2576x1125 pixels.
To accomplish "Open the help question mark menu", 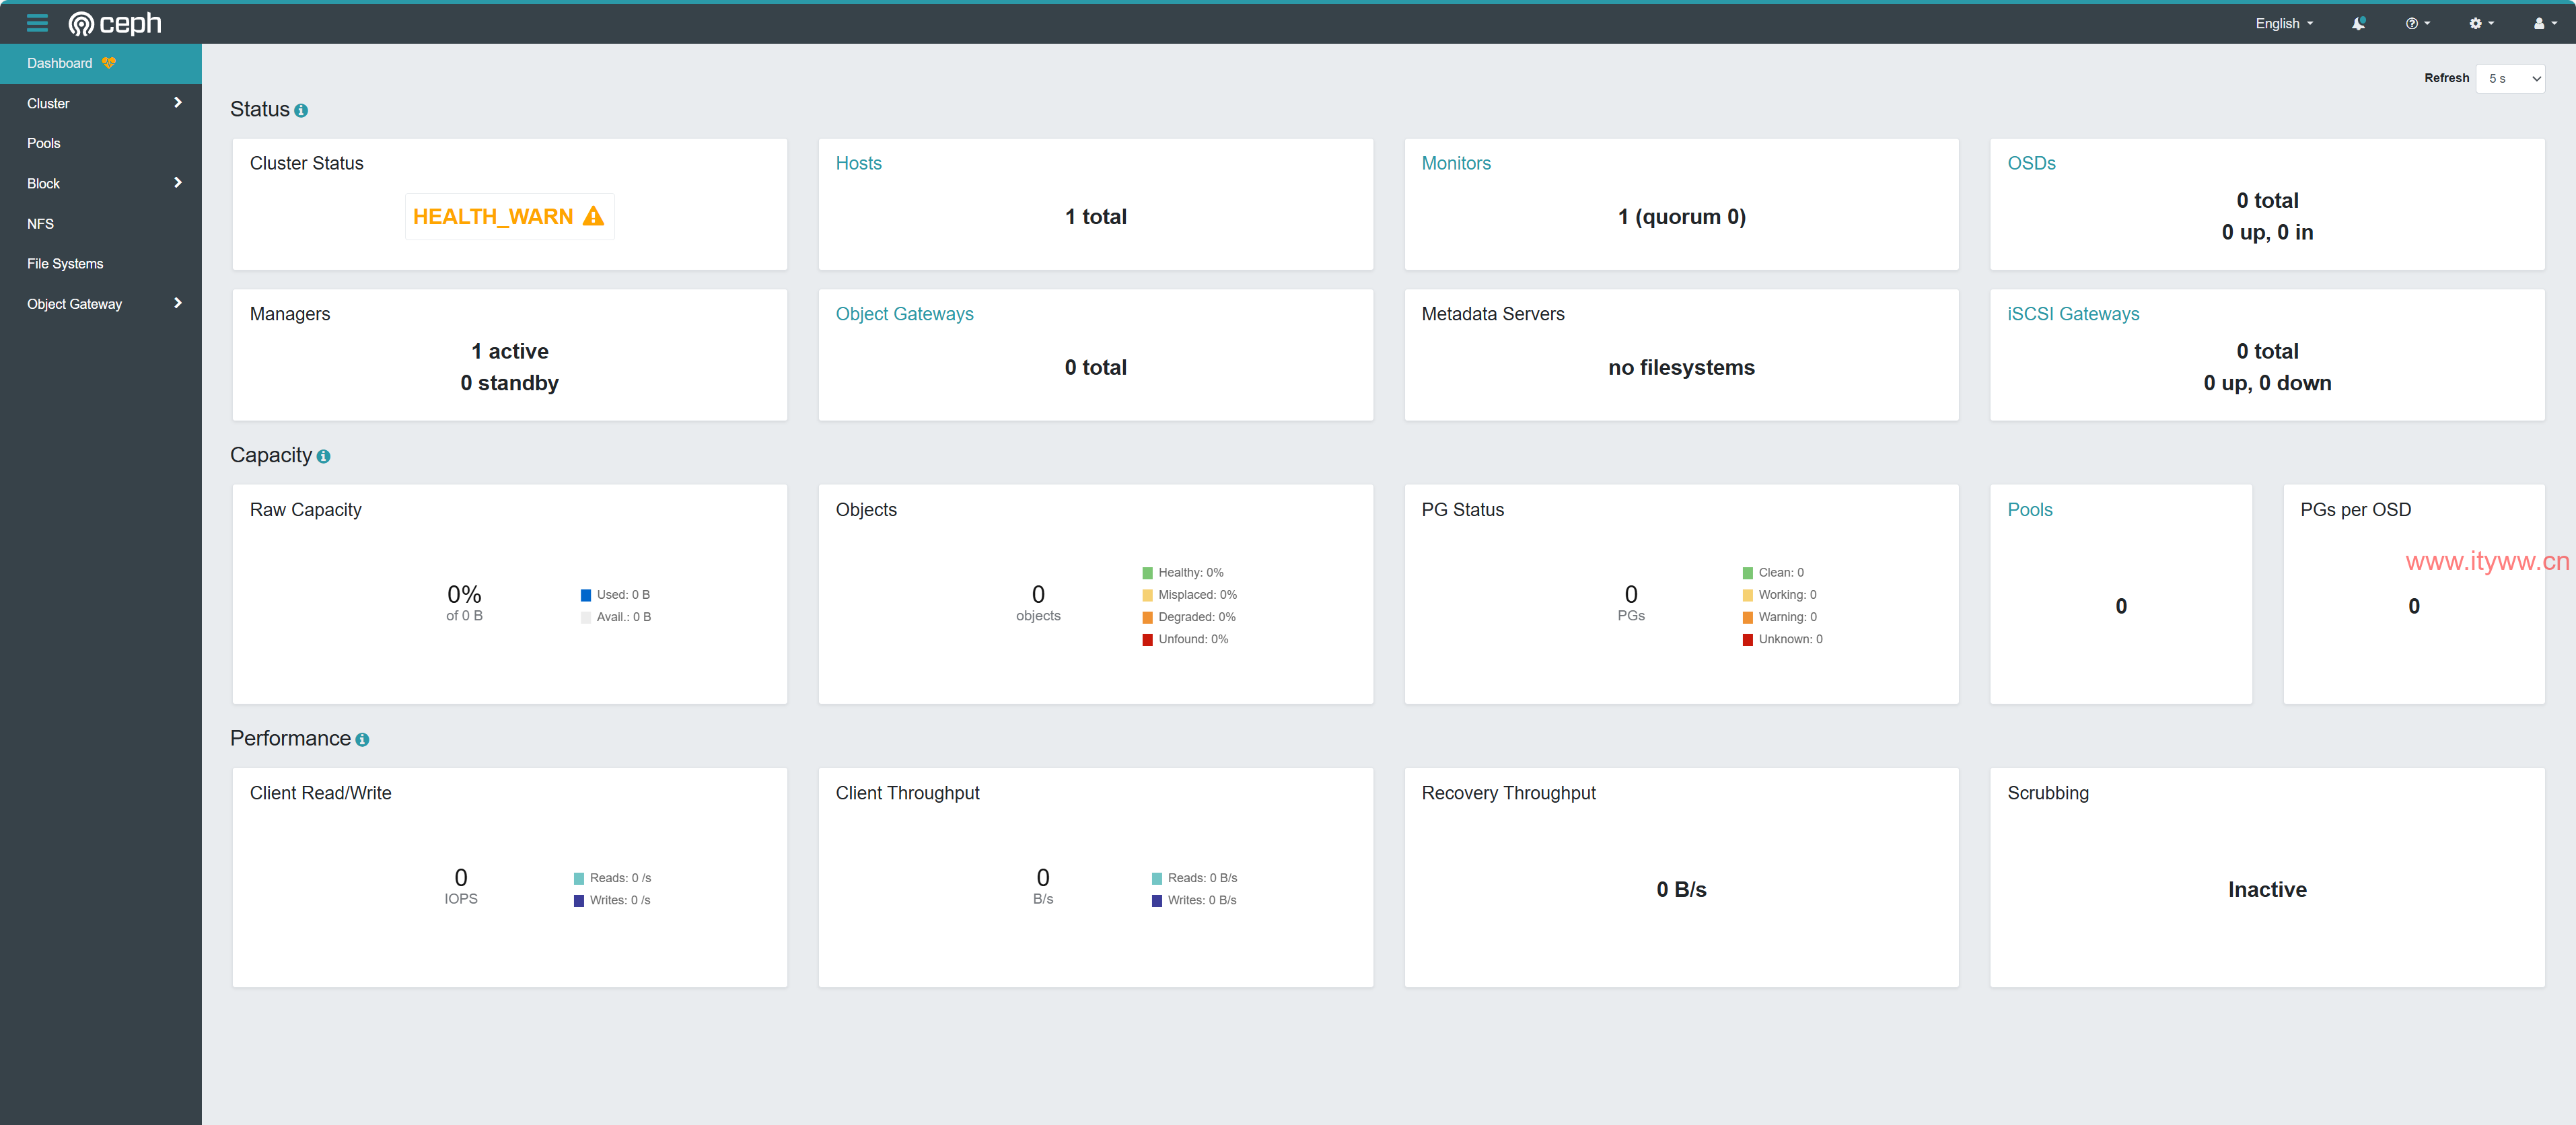I will click(x=2417, y=23).
